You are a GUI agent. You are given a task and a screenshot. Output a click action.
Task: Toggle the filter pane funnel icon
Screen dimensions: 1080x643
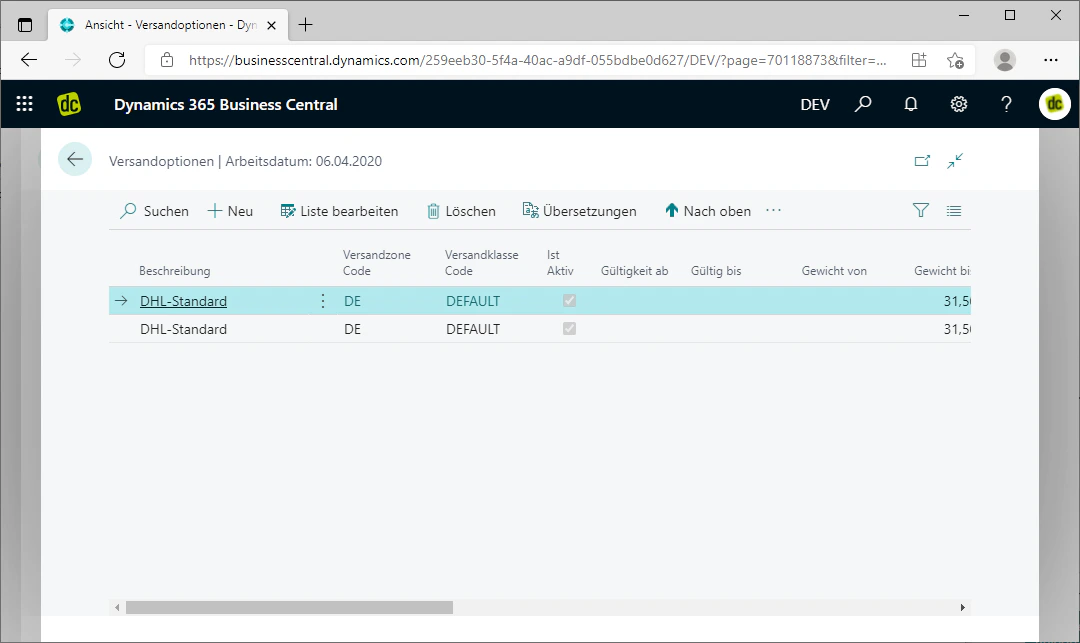click(x=921, y=211)
